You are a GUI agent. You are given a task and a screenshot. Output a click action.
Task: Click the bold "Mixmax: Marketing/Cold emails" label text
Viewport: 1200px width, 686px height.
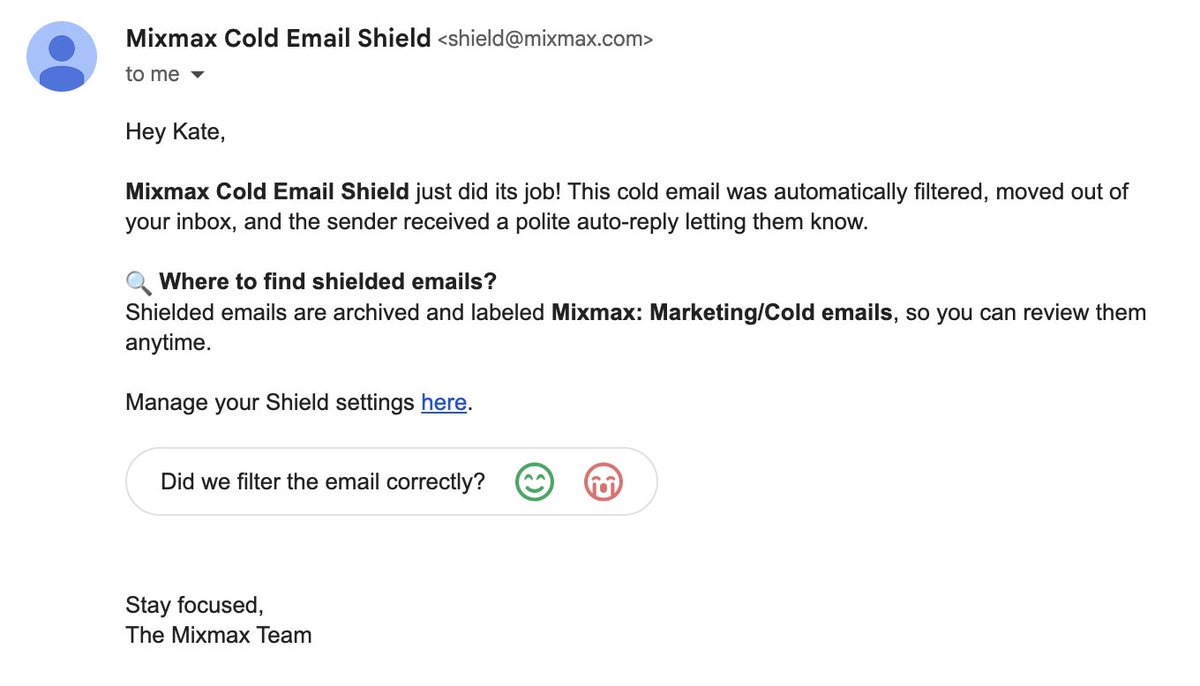click(x=721, y=312)
